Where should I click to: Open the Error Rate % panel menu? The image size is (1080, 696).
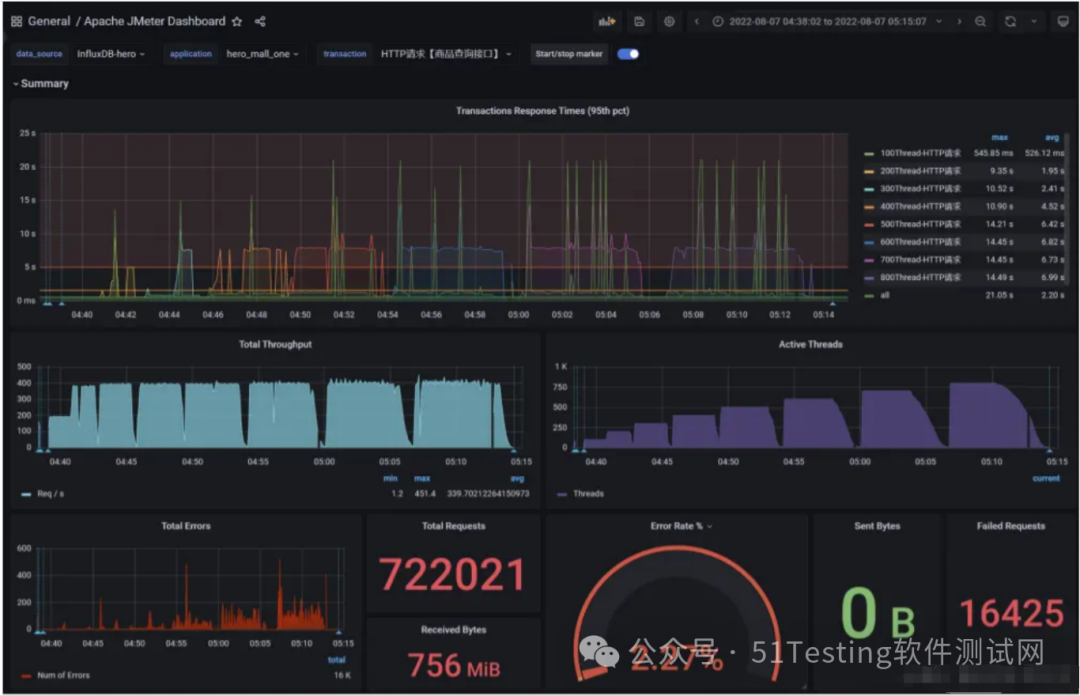point(681,526)
